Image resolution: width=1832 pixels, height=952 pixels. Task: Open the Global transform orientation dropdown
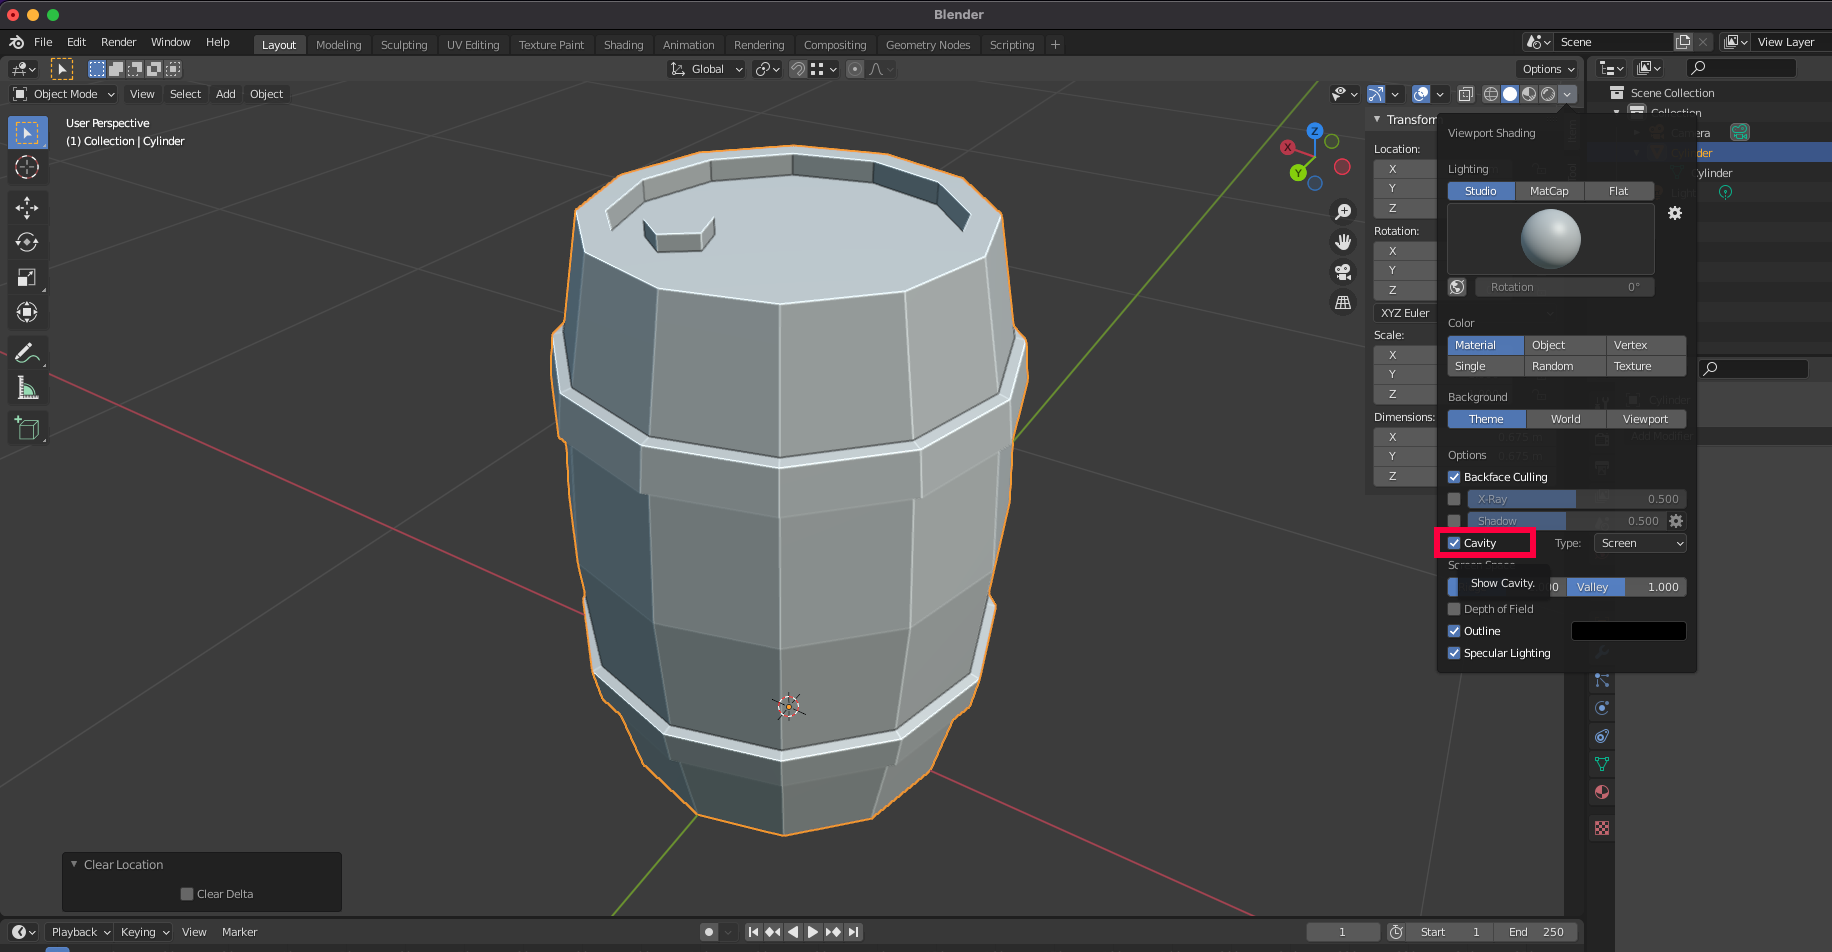(707, 69)
